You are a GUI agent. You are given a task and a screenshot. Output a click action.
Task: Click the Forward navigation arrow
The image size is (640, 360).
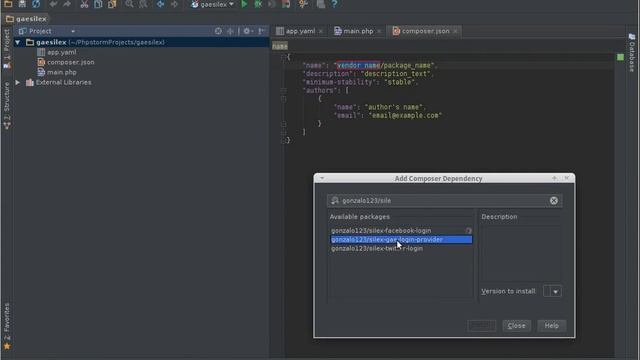174,4
